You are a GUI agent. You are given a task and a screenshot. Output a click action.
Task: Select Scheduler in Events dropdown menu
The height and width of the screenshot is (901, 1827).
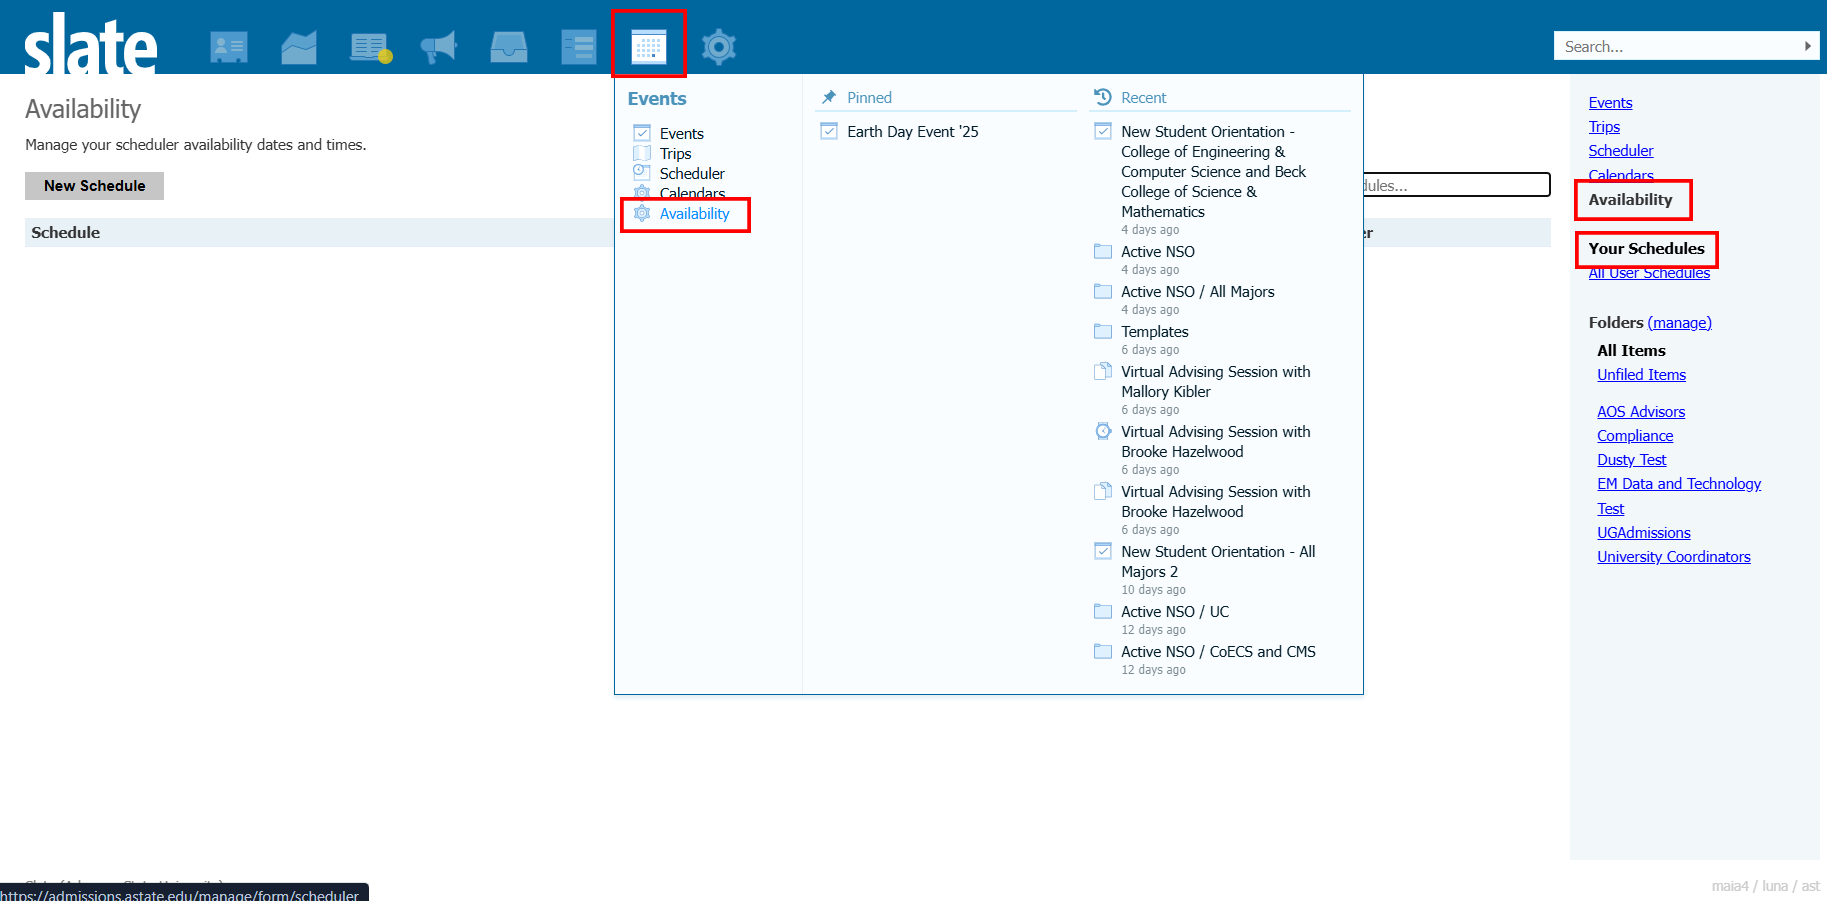(692, 173)
